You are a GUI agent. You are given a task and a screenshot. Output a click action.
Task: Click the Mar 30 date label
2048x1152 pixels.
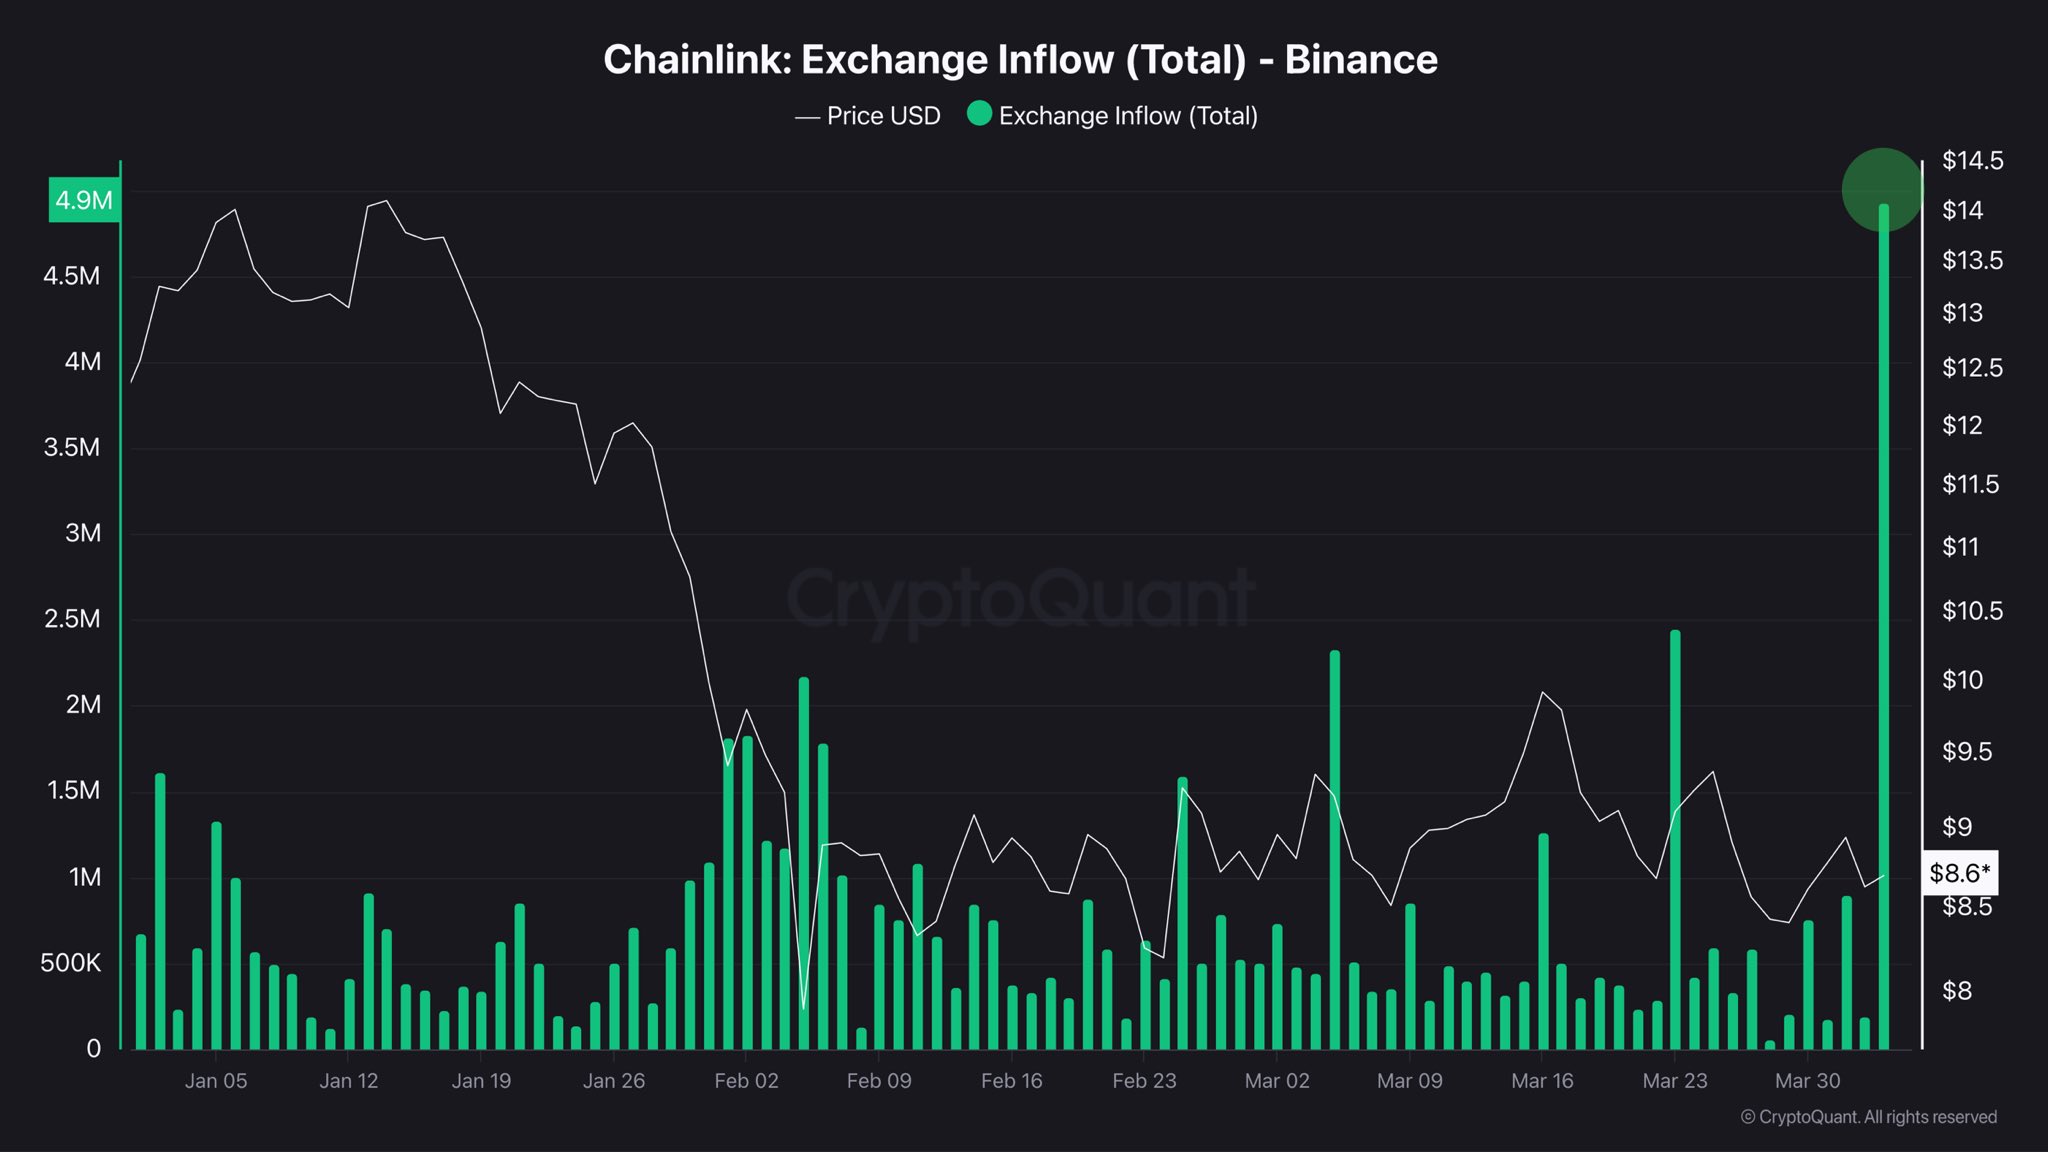pos(1807,1081)
